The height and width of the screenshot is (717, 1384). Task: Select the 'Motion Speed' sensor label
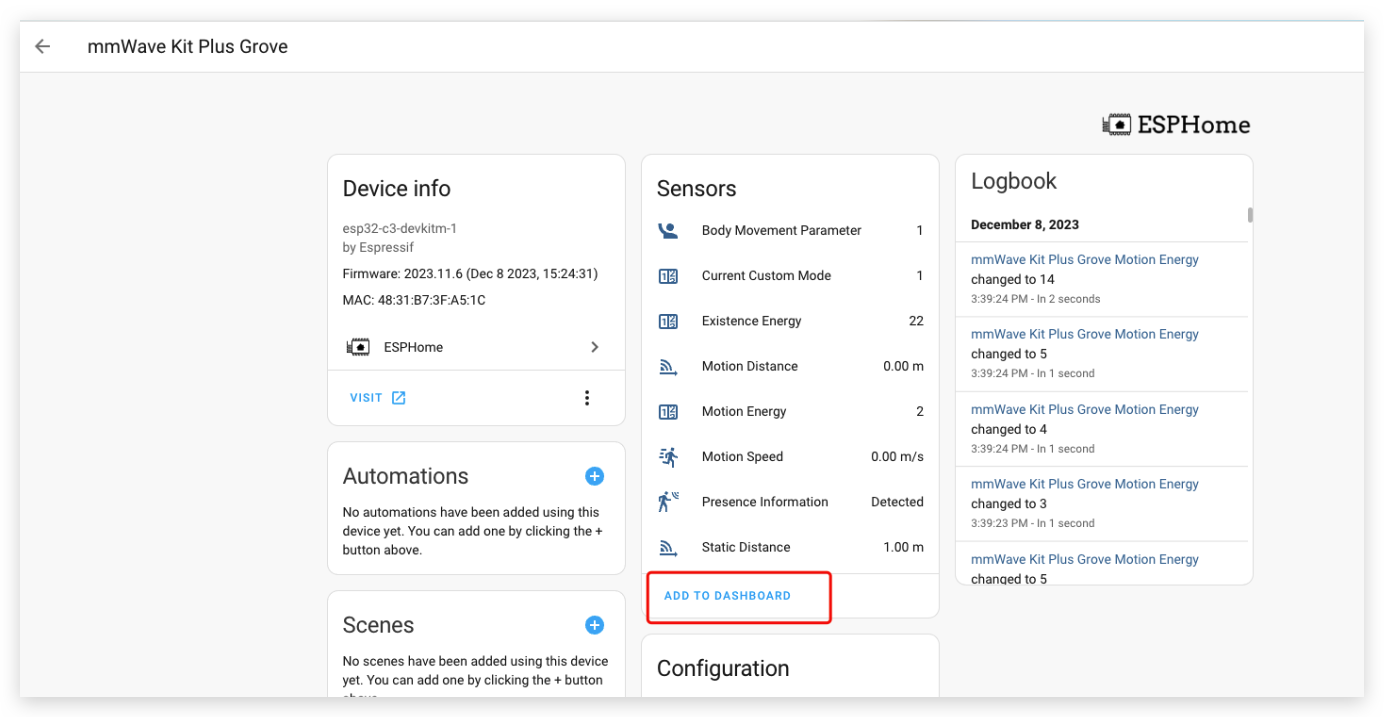[742, 457]
